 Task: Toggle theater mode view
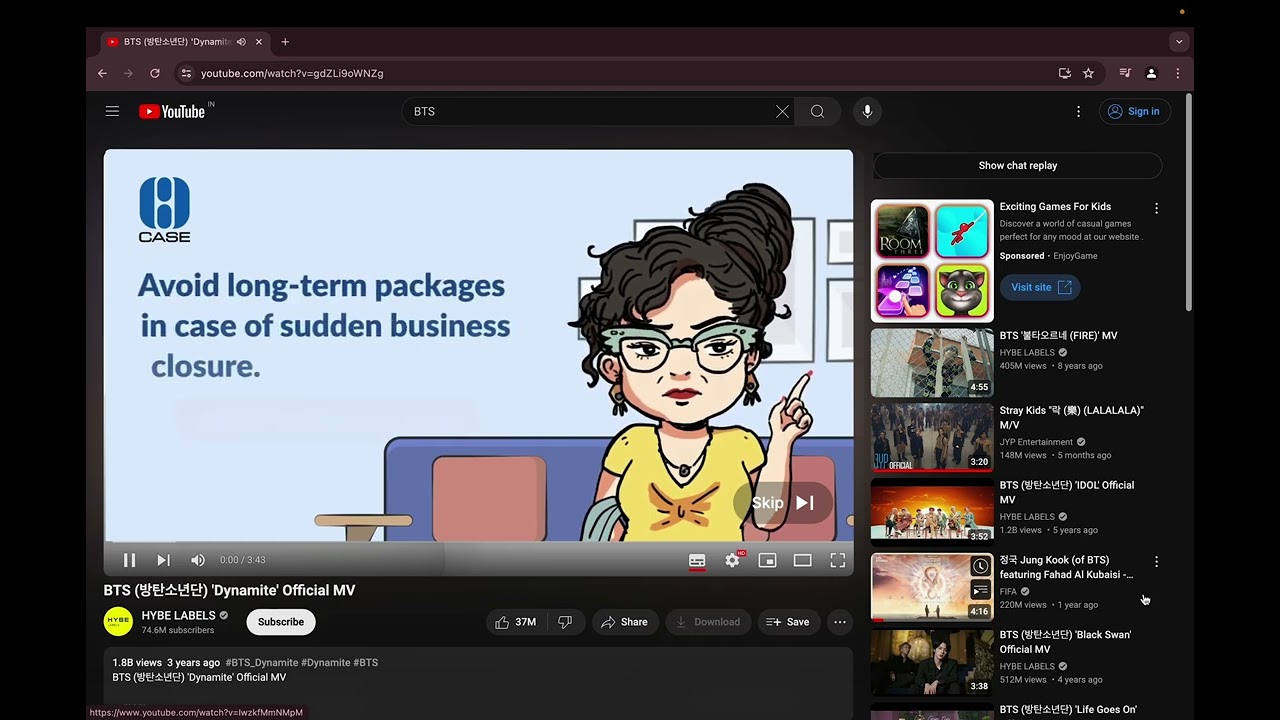click(802, 560)
